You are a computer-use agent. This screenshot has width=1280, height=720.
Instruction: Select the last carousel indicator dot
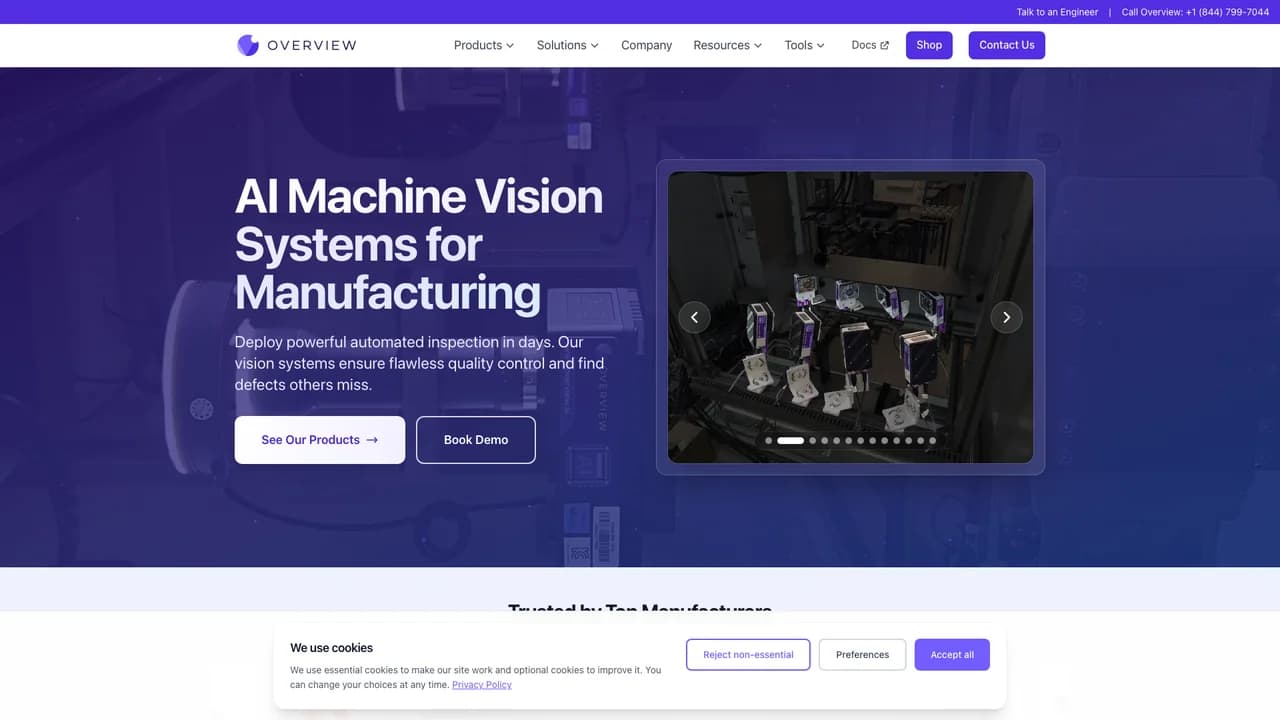[x=933, y=440]
